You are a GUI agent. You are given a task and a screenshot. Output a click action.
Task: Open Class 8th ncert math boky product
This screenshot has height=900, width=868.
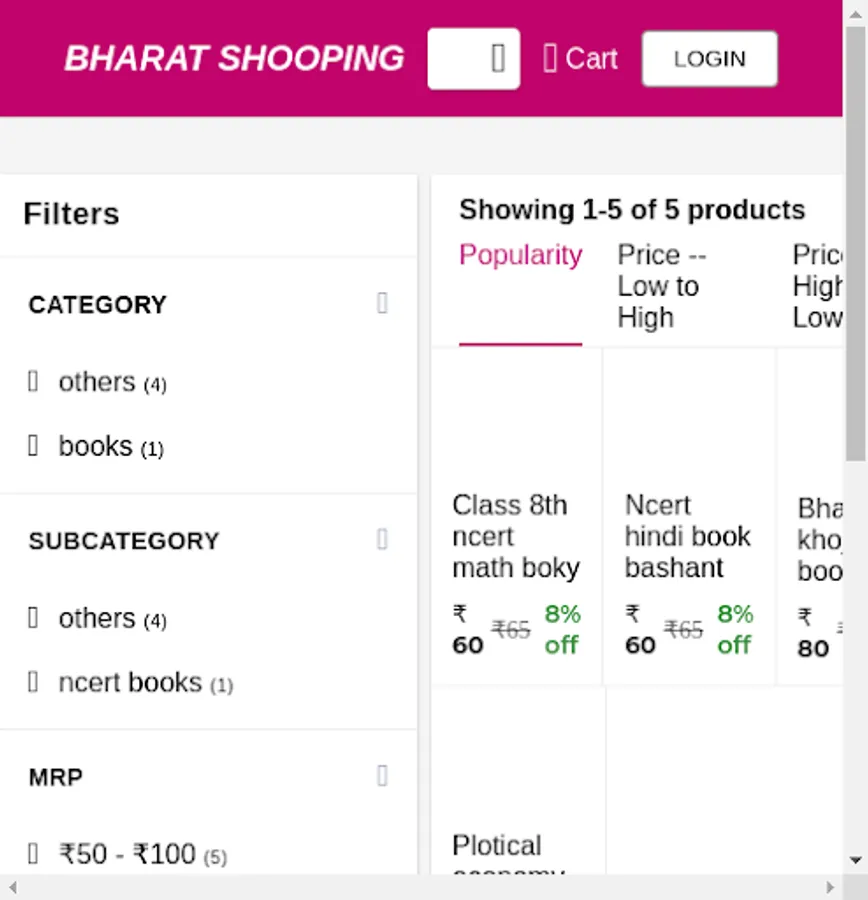pyautogui.click(x=516, y=536)
